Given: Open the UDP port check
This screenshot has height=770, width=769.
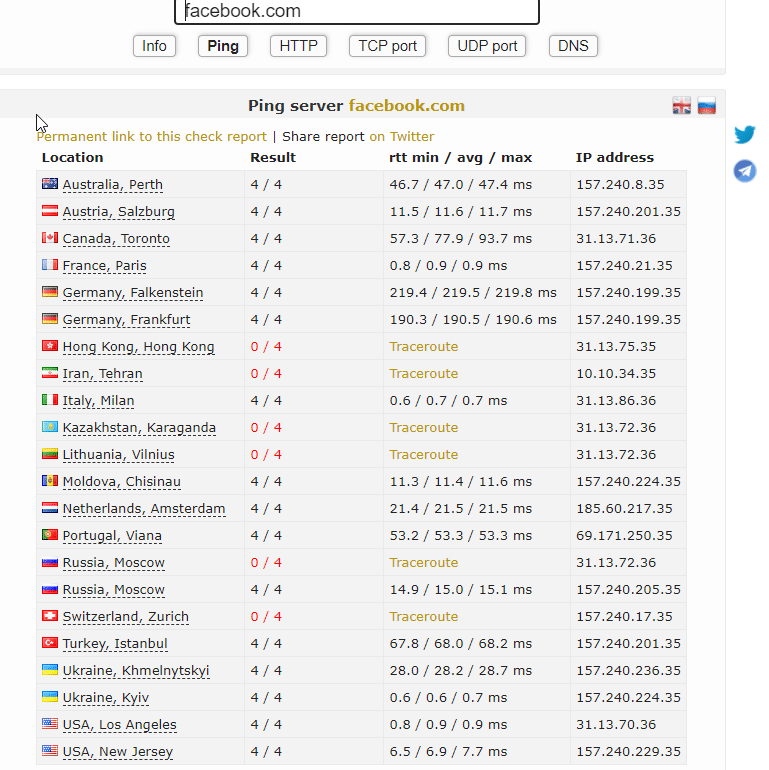Looking at the screenshot, I should click(x=487, y=46).
